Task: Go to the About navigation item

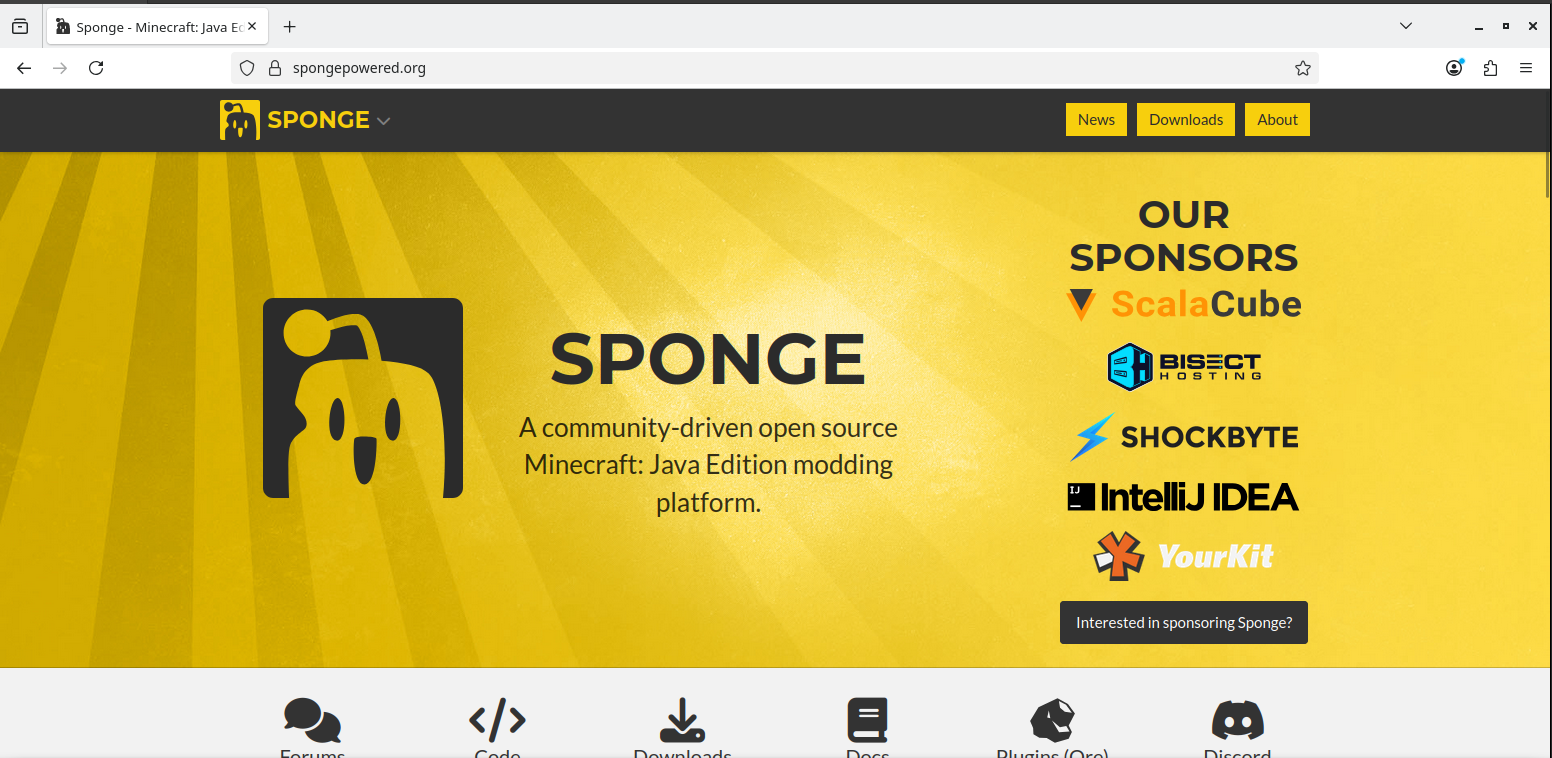Action: pos(1277,119)
